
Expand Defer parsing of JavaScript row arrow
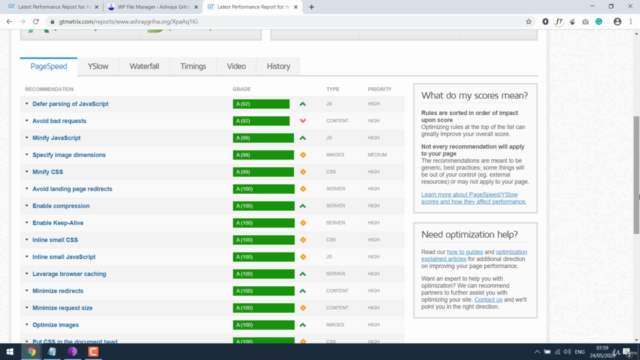[27, 104]
